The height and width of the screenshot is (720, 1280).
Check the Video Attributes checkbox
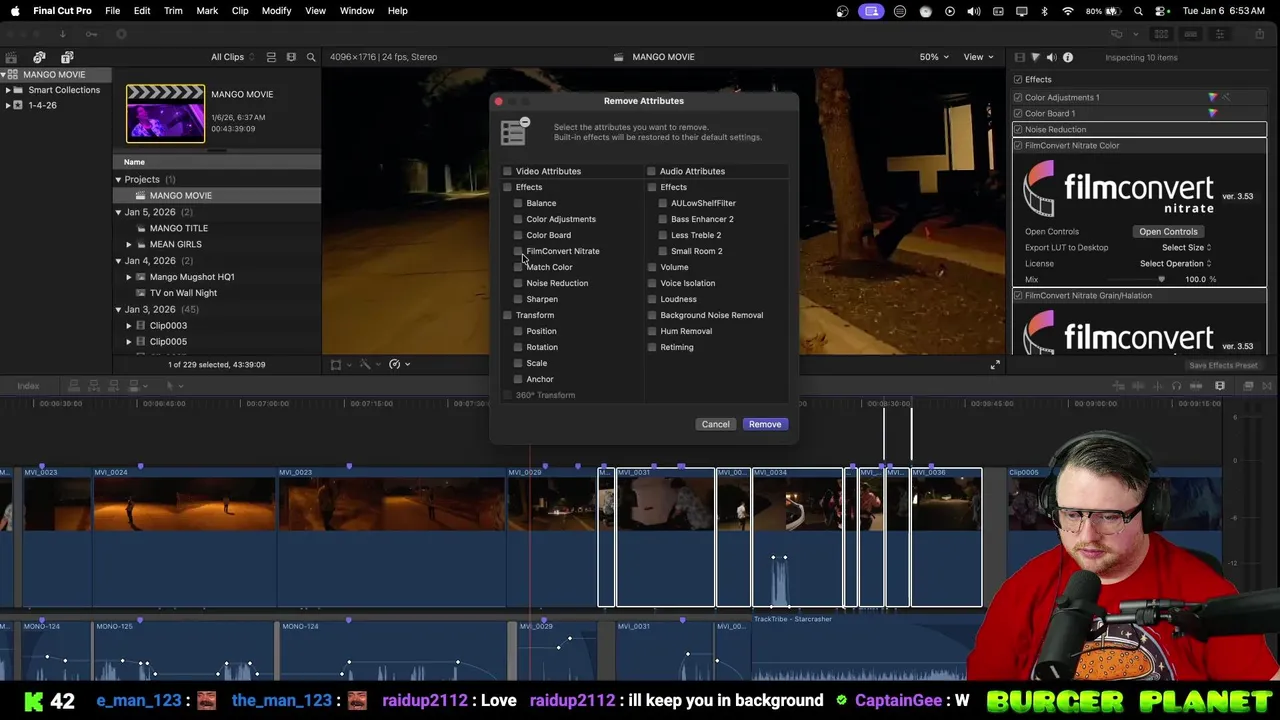[507, 171]
